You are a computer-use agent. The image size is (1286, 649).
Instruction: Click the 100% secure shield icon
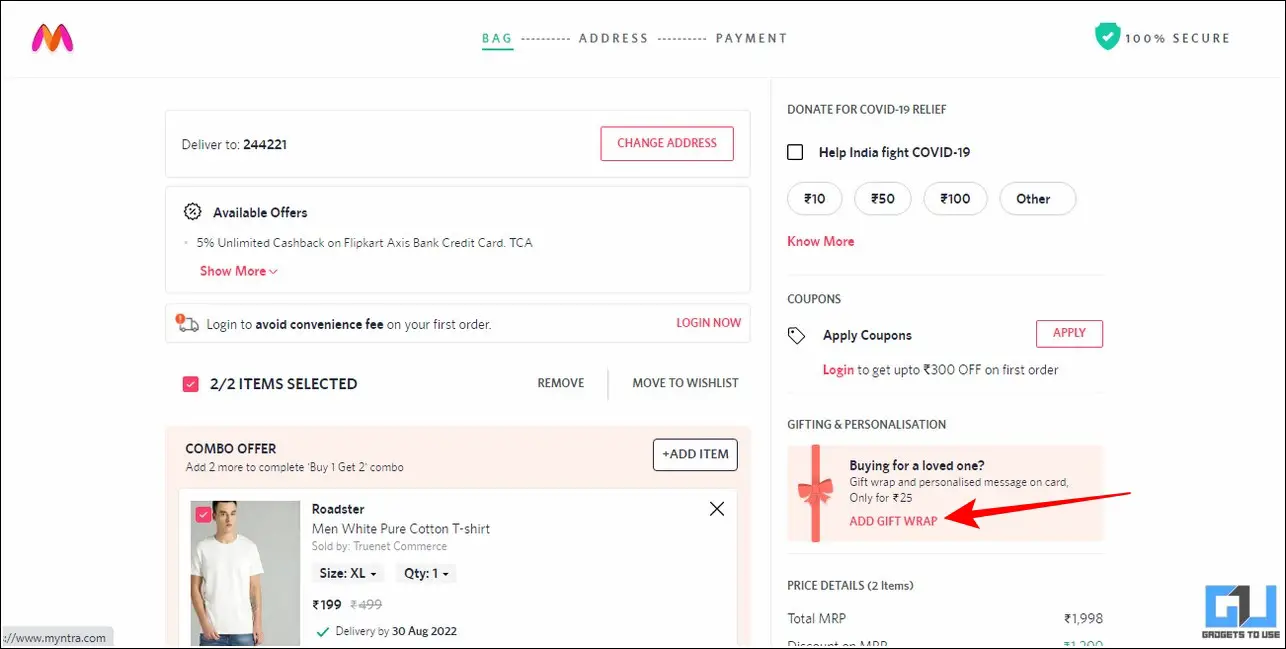tap(1107, 37)
